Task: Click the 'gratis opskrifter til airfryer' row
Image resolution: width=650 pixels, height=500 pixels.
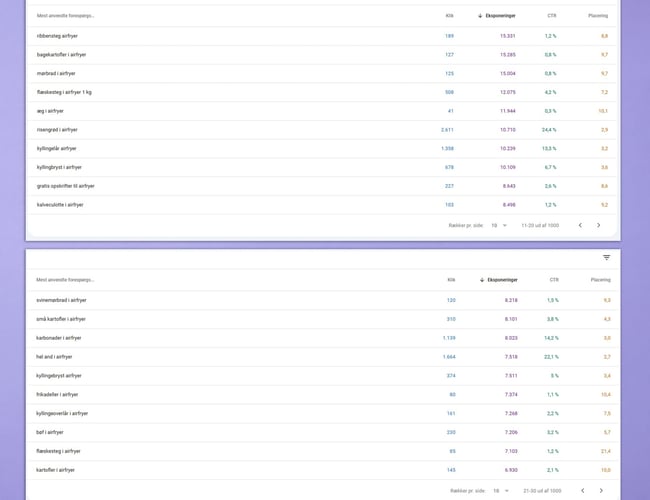Action: [65, 186]
